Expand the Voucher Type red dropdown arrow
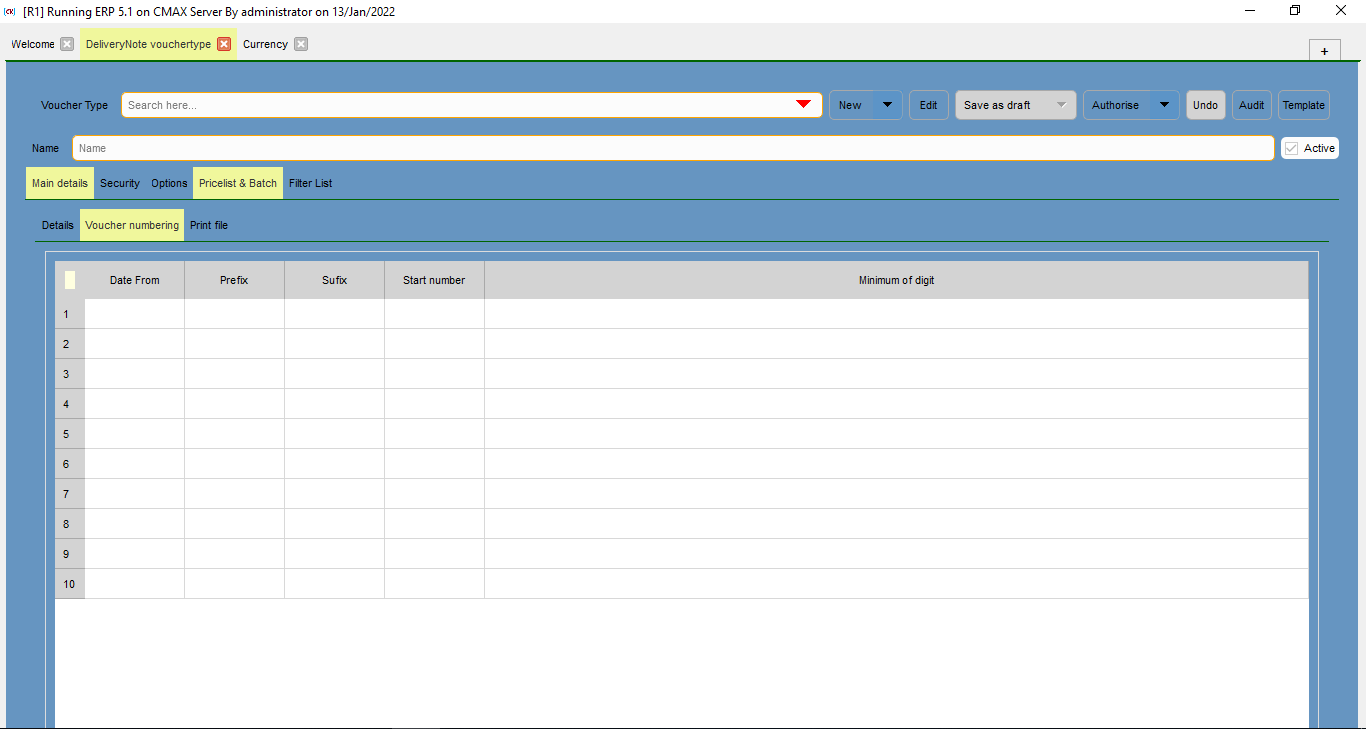This screenshot has height=729, width=1366. pos(803,105)
